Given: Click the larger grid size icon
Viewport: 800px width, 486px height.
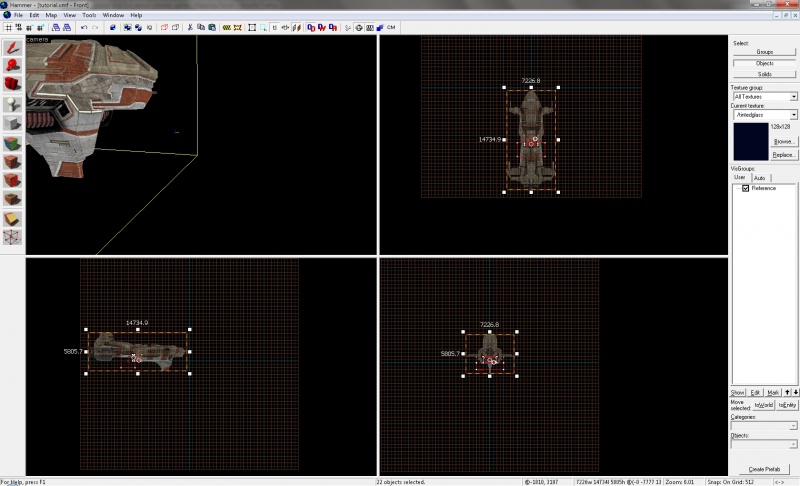Looking at the screenshot, I should 40,28.
